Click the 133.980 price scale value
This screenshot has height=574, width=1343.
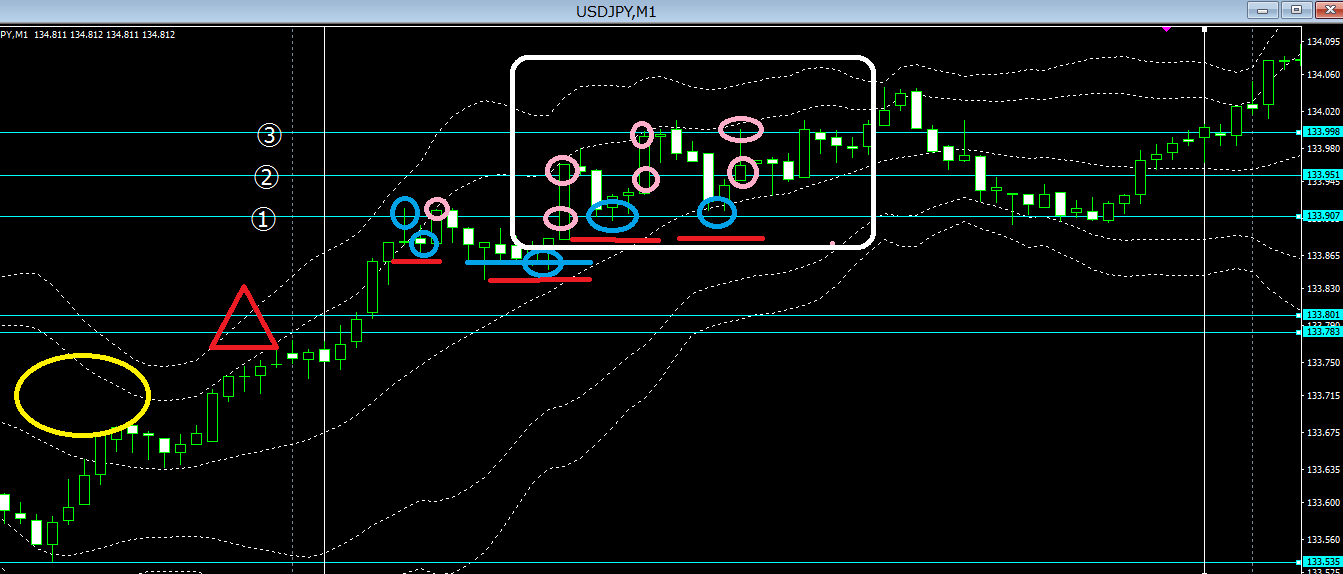(1324, 148)
